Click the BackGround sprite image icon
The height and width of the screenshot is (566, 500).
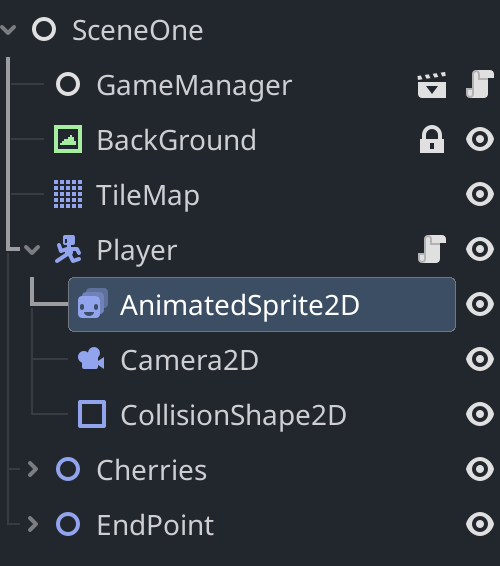tap(68, 139)
